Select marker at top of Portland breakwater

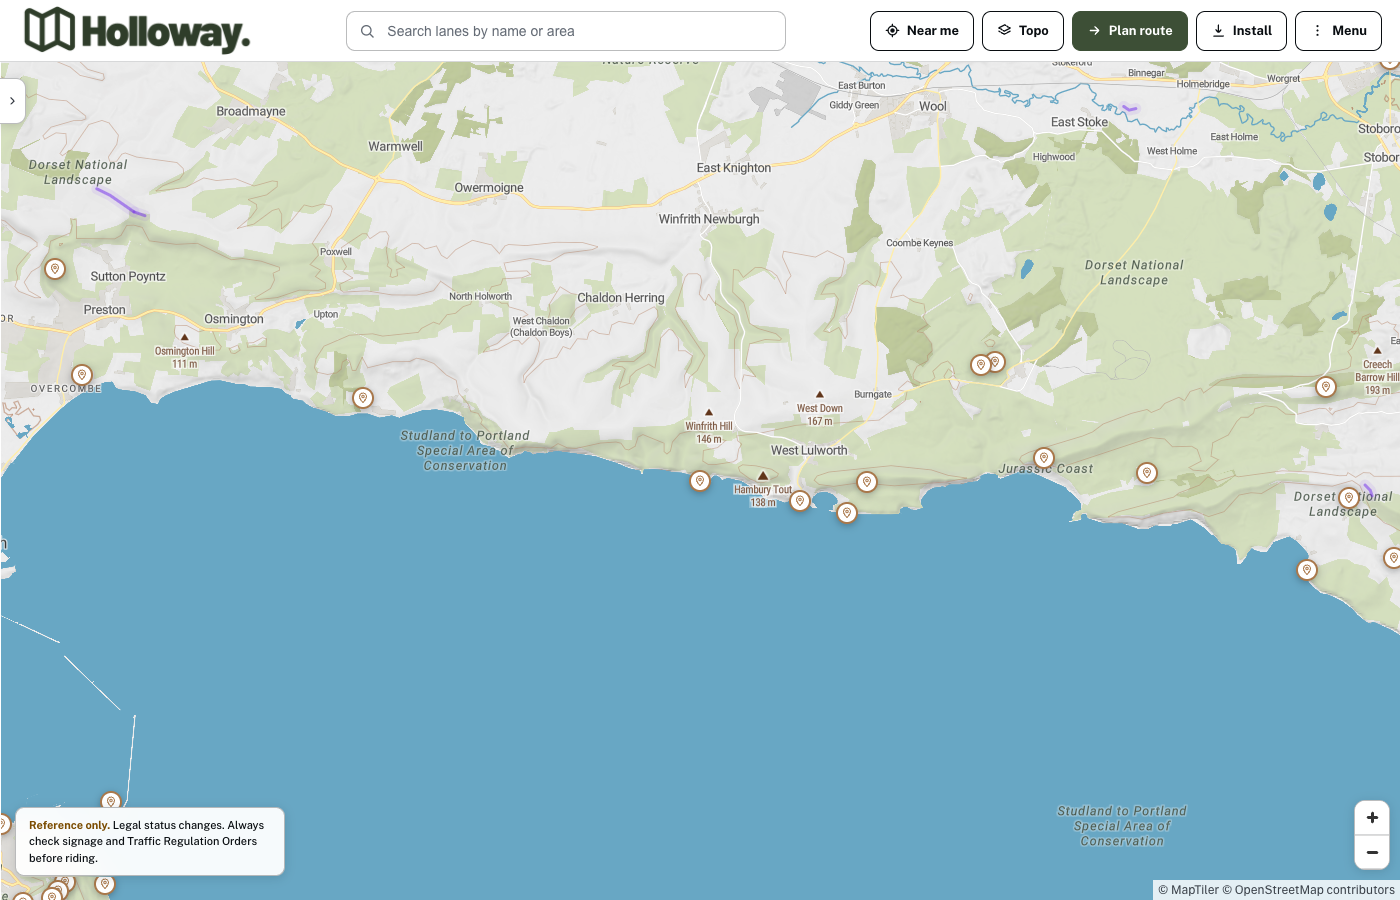point(111,801)
